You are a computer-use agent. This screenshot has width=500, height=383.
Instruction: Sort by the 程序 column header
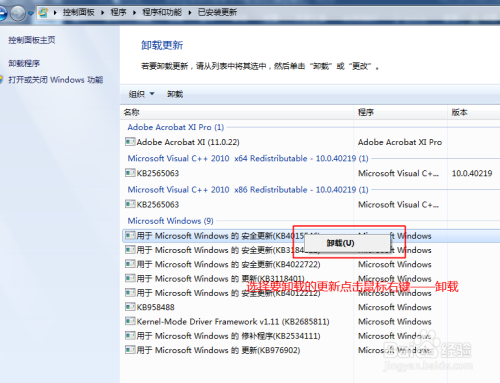(x=366, y=112)
